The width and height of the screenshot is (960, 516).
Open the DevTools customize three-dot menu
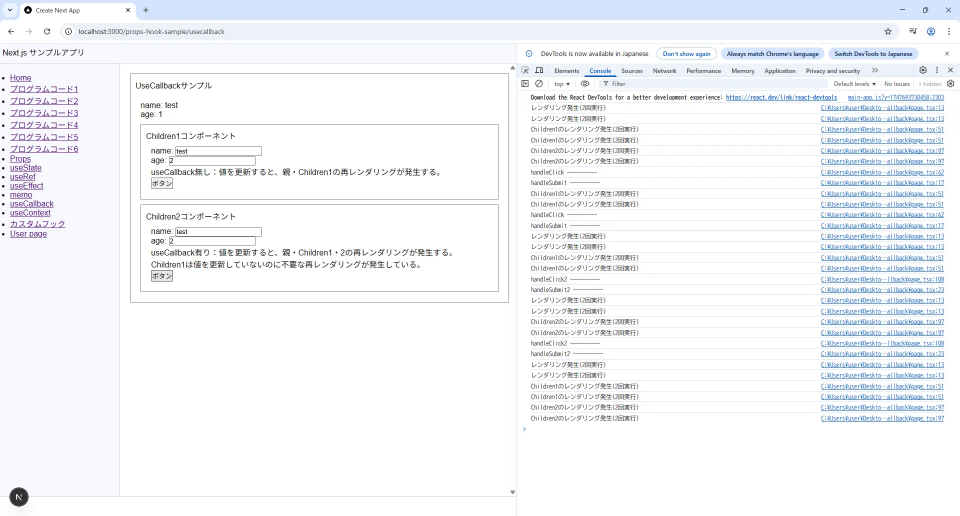tap(937, 70)
